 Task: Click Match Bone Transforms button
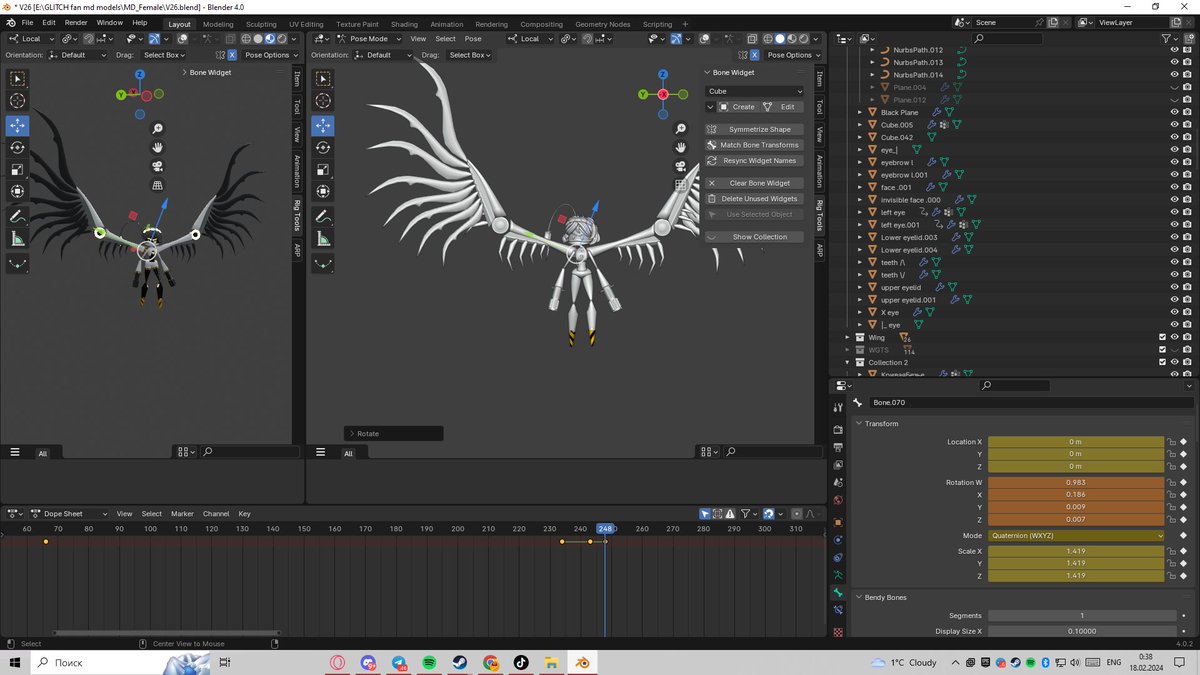click(x=754, y=145)
